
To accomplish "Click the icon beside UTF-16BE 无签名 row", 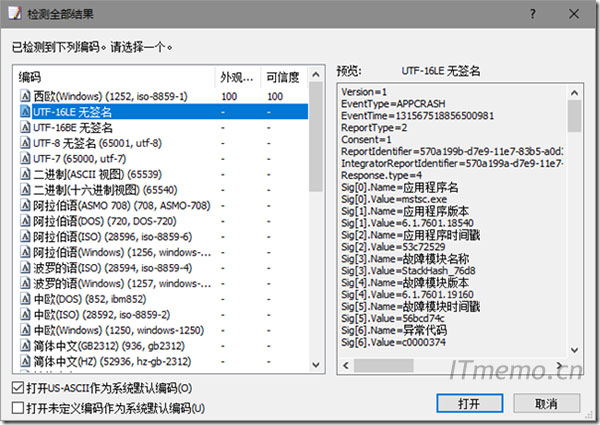I will tap(25, 127).
